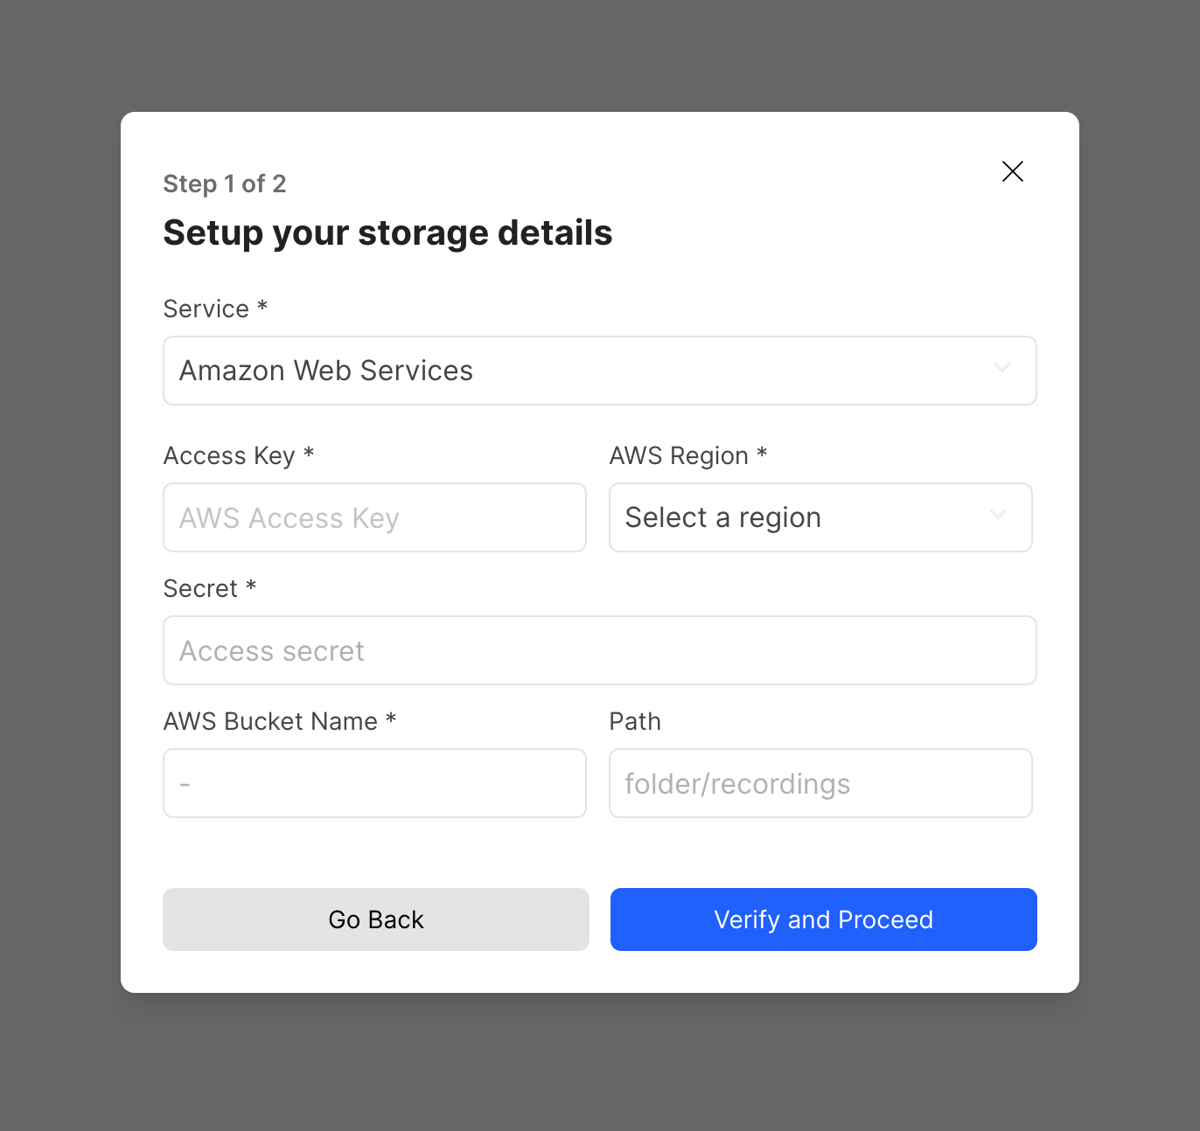1200x1131 pixels.
Task: Click the Service required field label
Action: point(215,308)
